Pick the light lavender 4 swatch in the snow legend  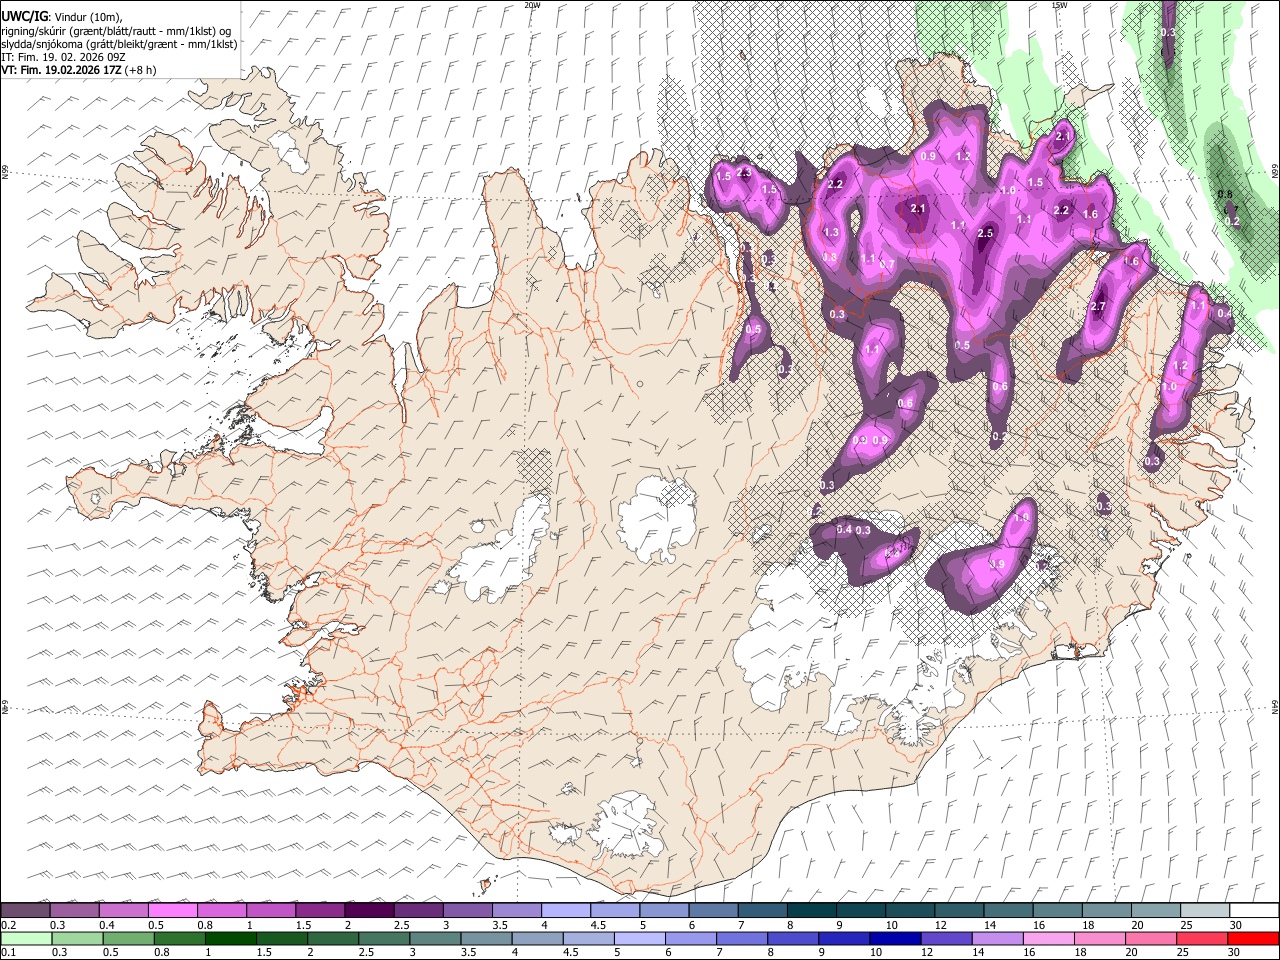(x=566, y=911)
